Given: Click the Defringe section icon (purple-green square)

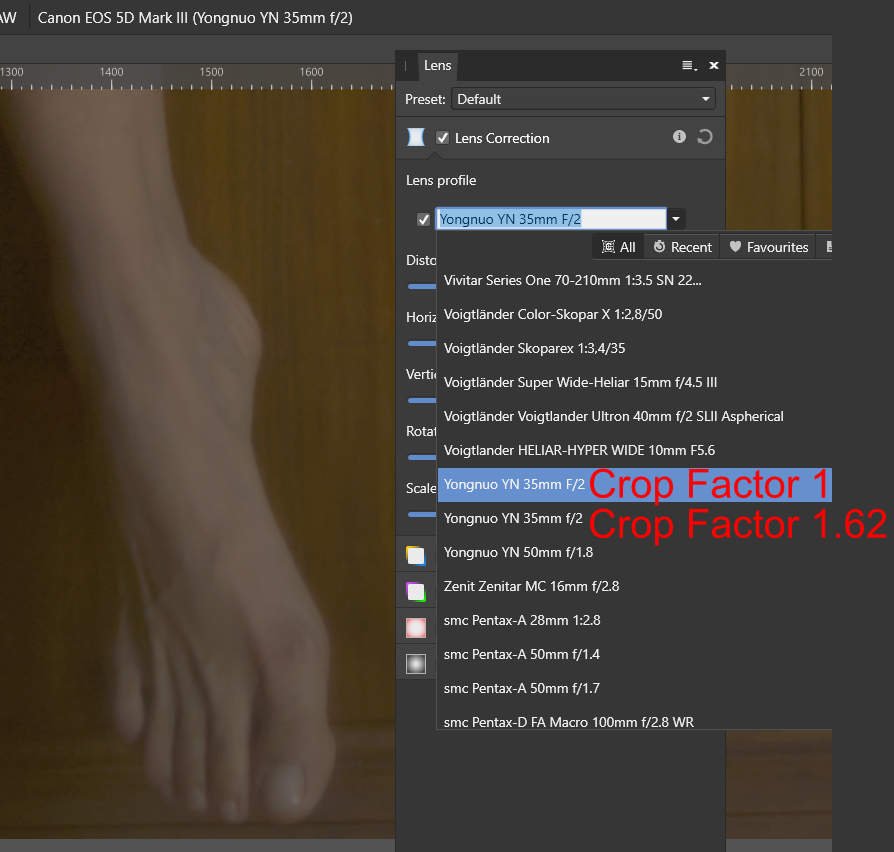Looking at the screenshot, I should click(x=416, y=591).
